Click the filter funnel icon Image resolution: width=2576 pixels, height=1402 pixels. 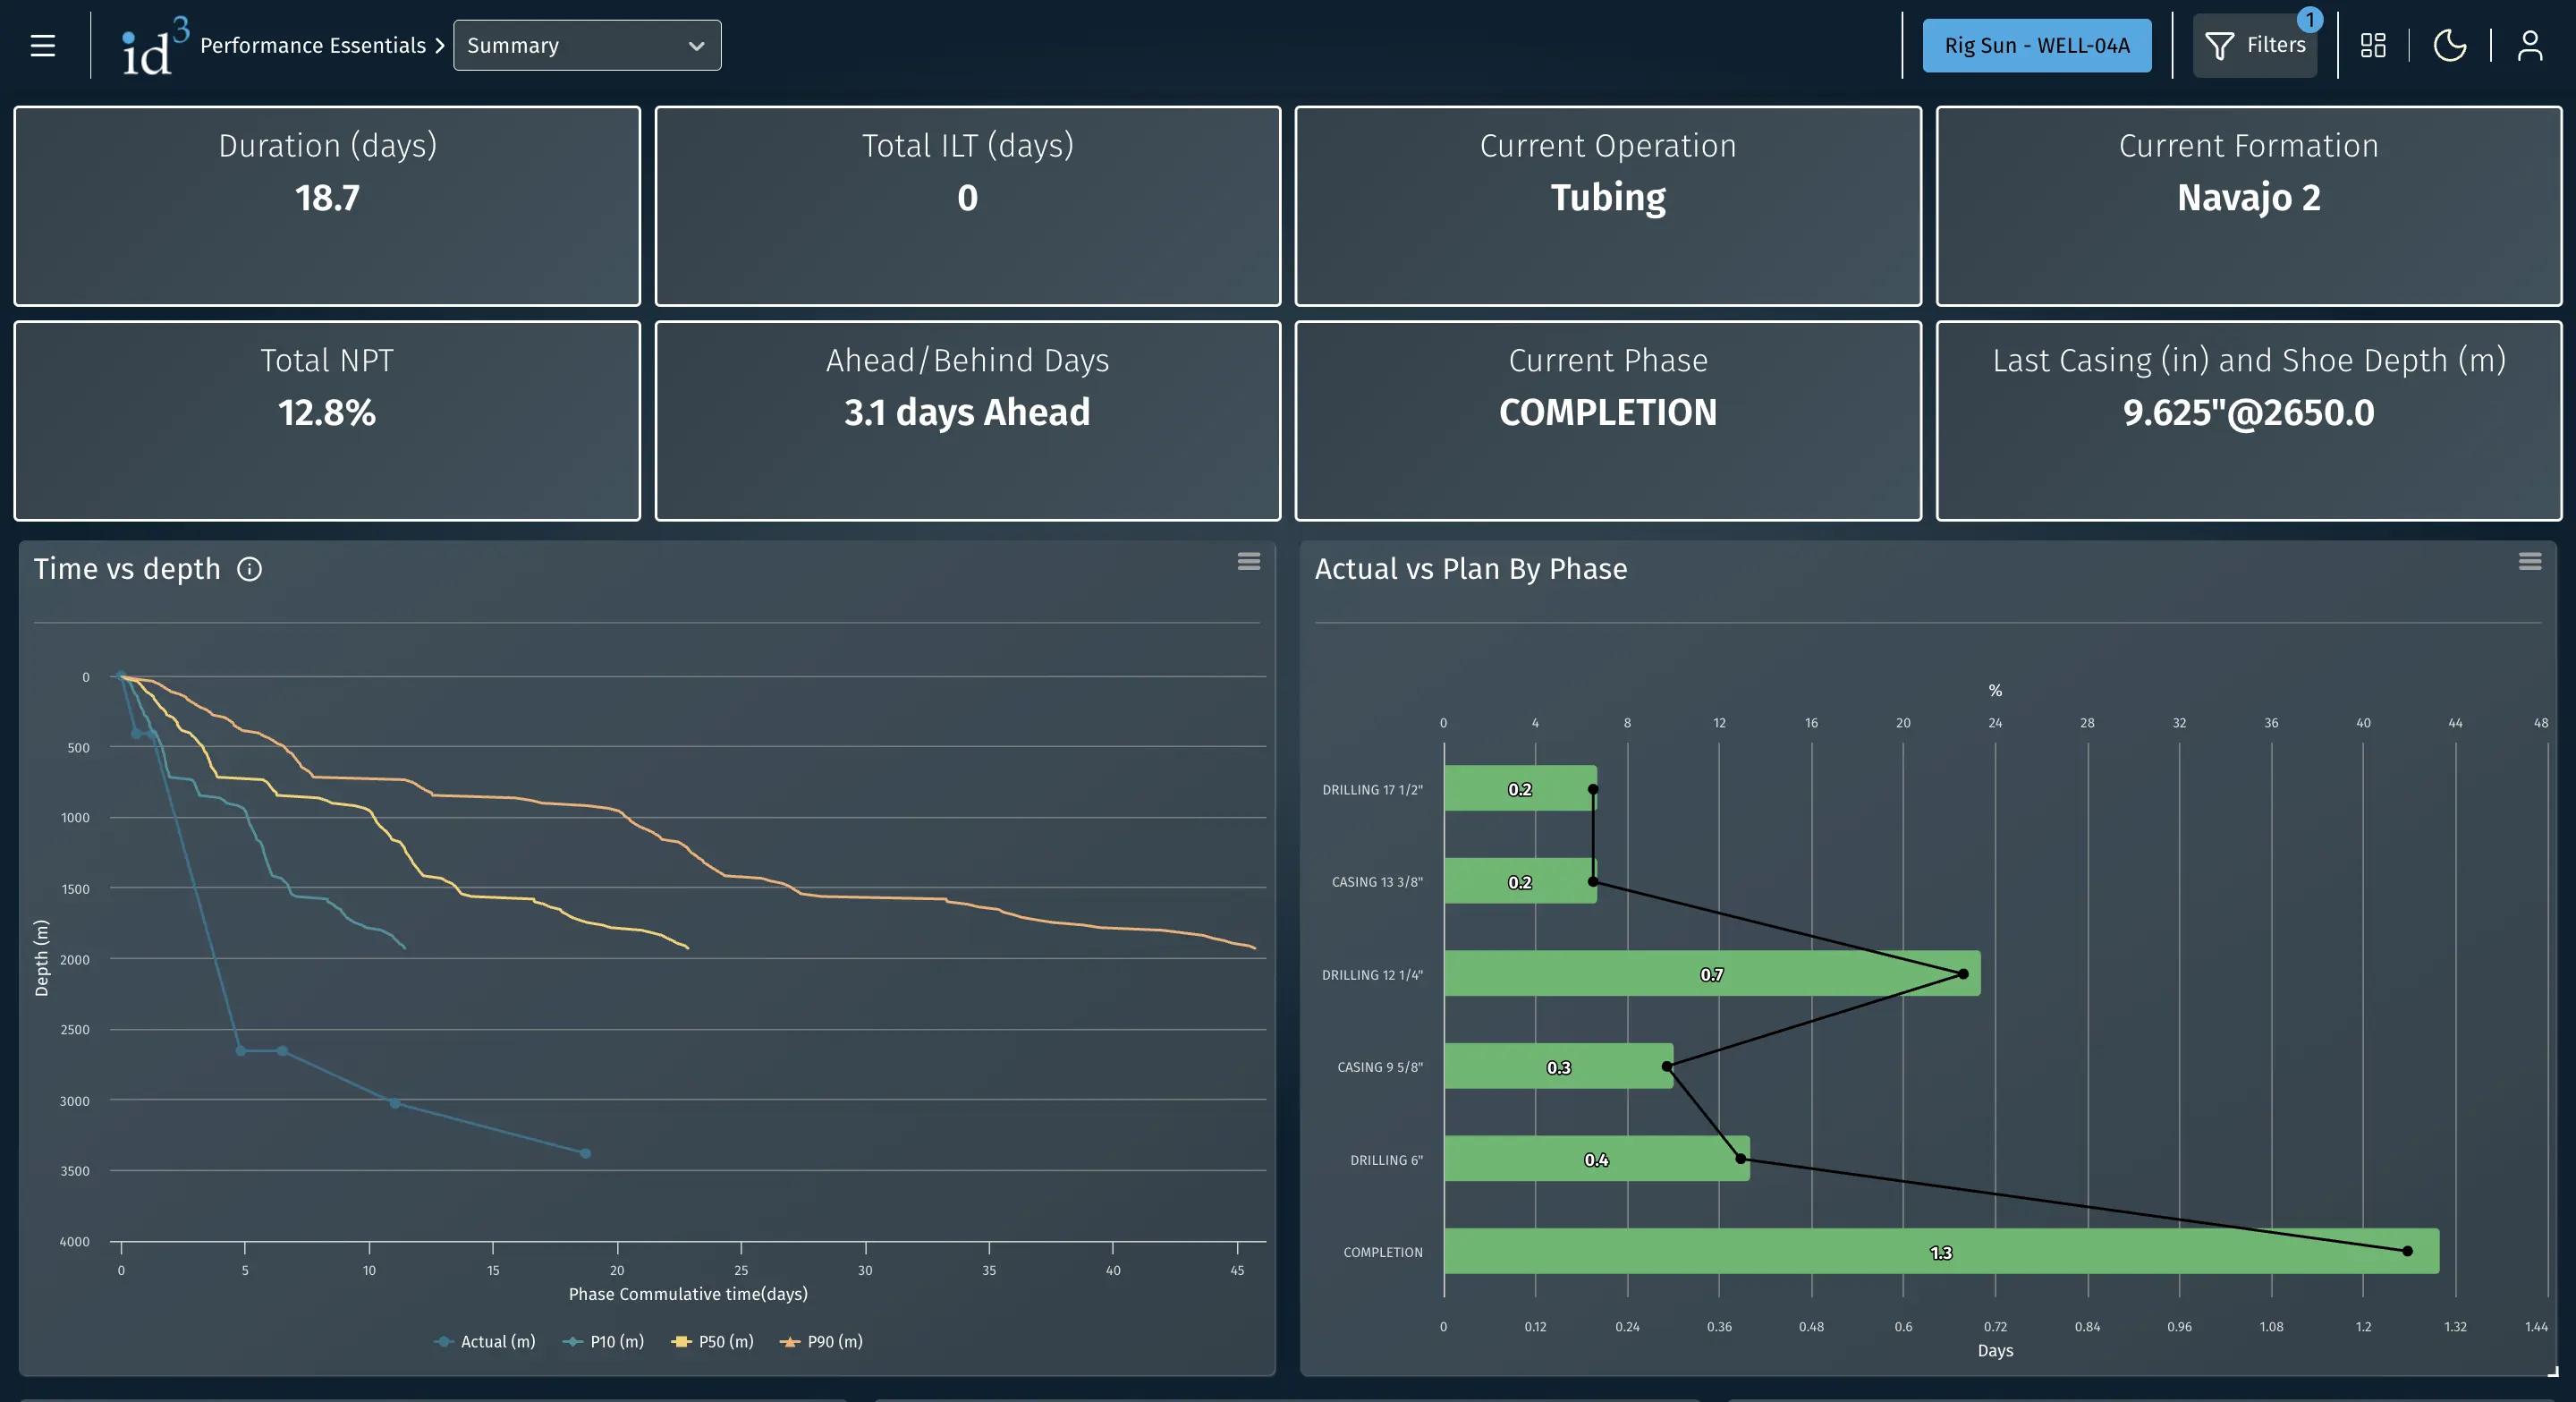pos(2220,45)
